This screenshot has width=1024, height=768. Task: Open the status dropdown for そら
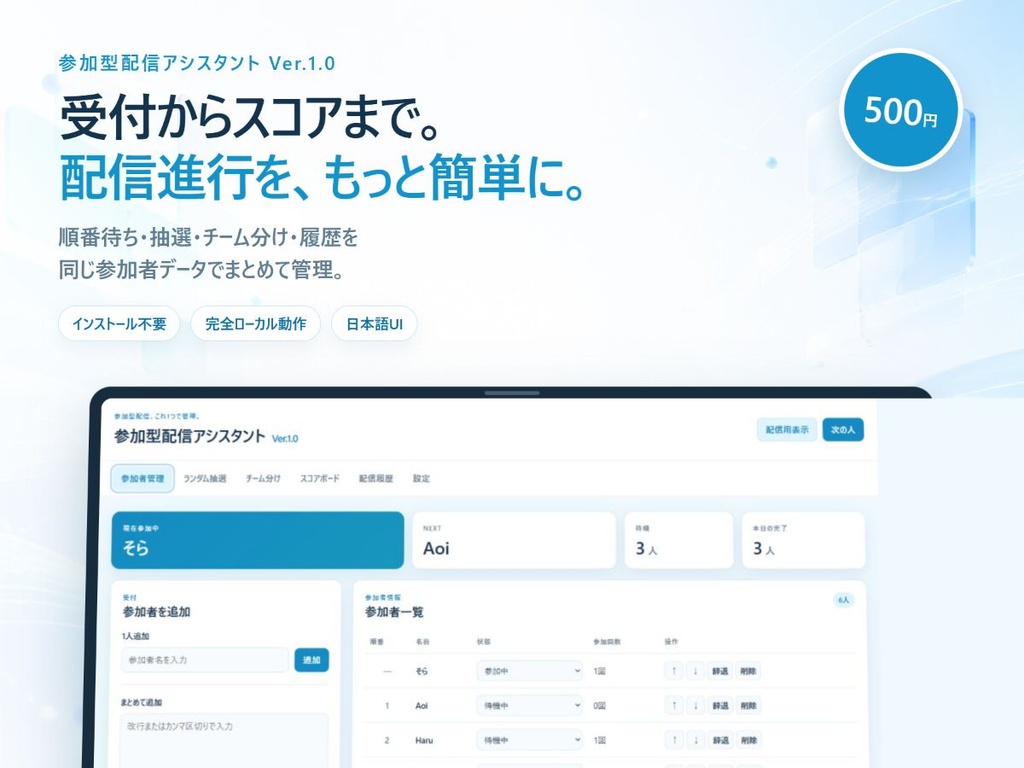click(x=530, y=671)
